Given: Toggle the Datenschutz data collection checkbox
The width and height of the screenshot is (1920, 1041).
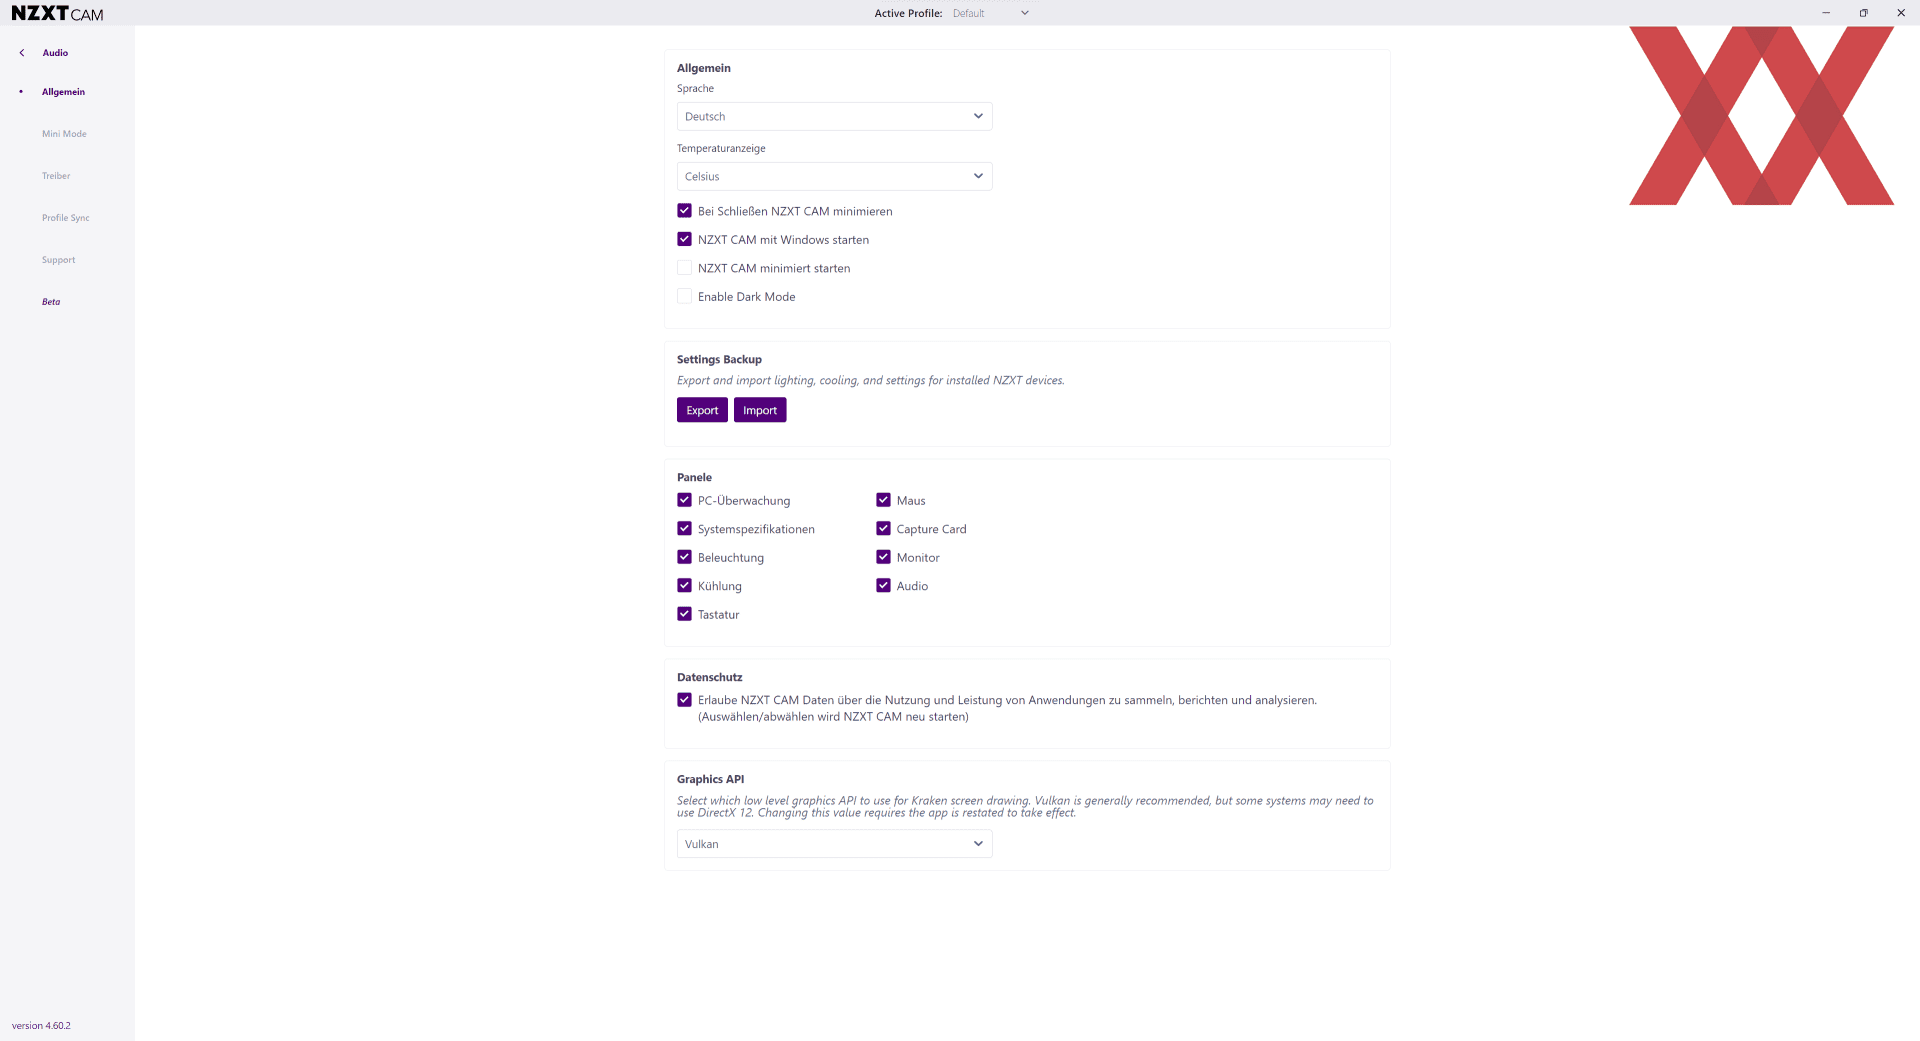Looking at the screenshot, I should pos(684,700).
